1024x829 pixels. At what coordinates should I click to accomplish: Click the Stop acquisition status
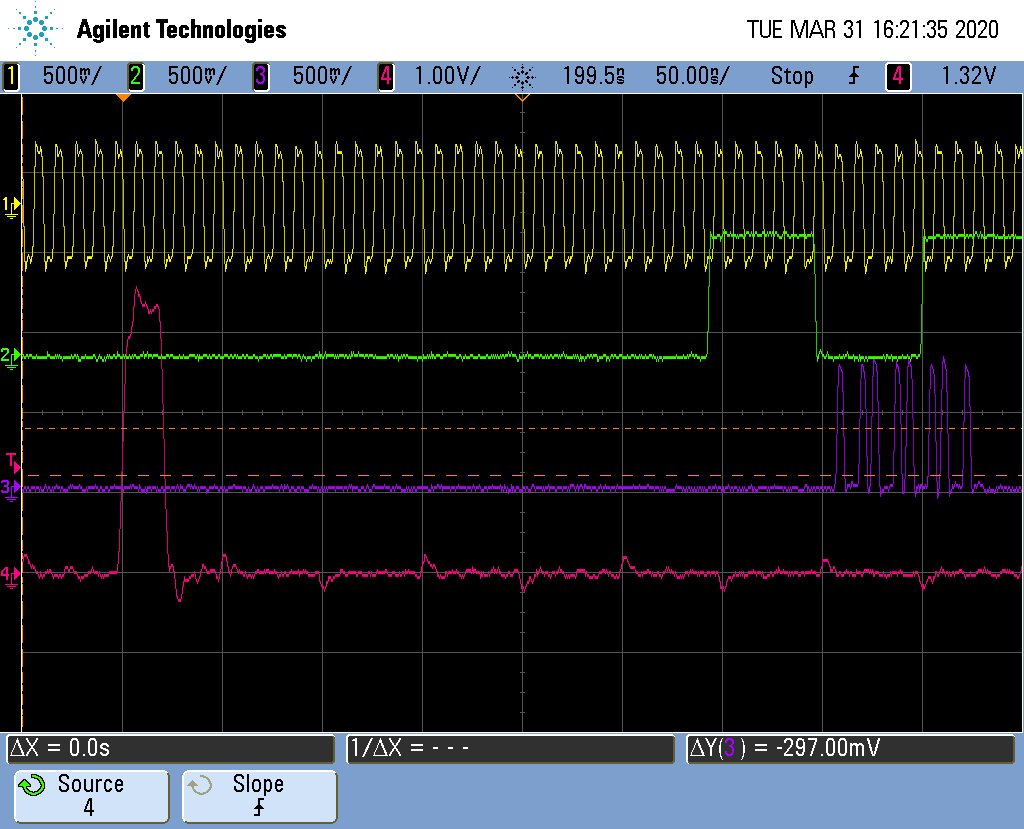click(792, 76)
